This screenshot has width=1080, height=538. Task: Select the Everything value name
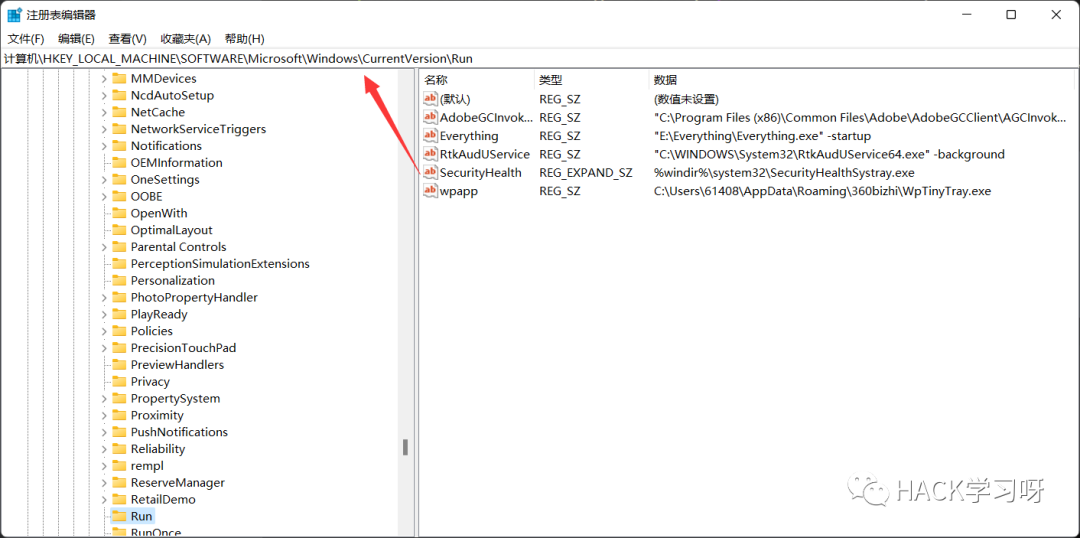[469, 136]
